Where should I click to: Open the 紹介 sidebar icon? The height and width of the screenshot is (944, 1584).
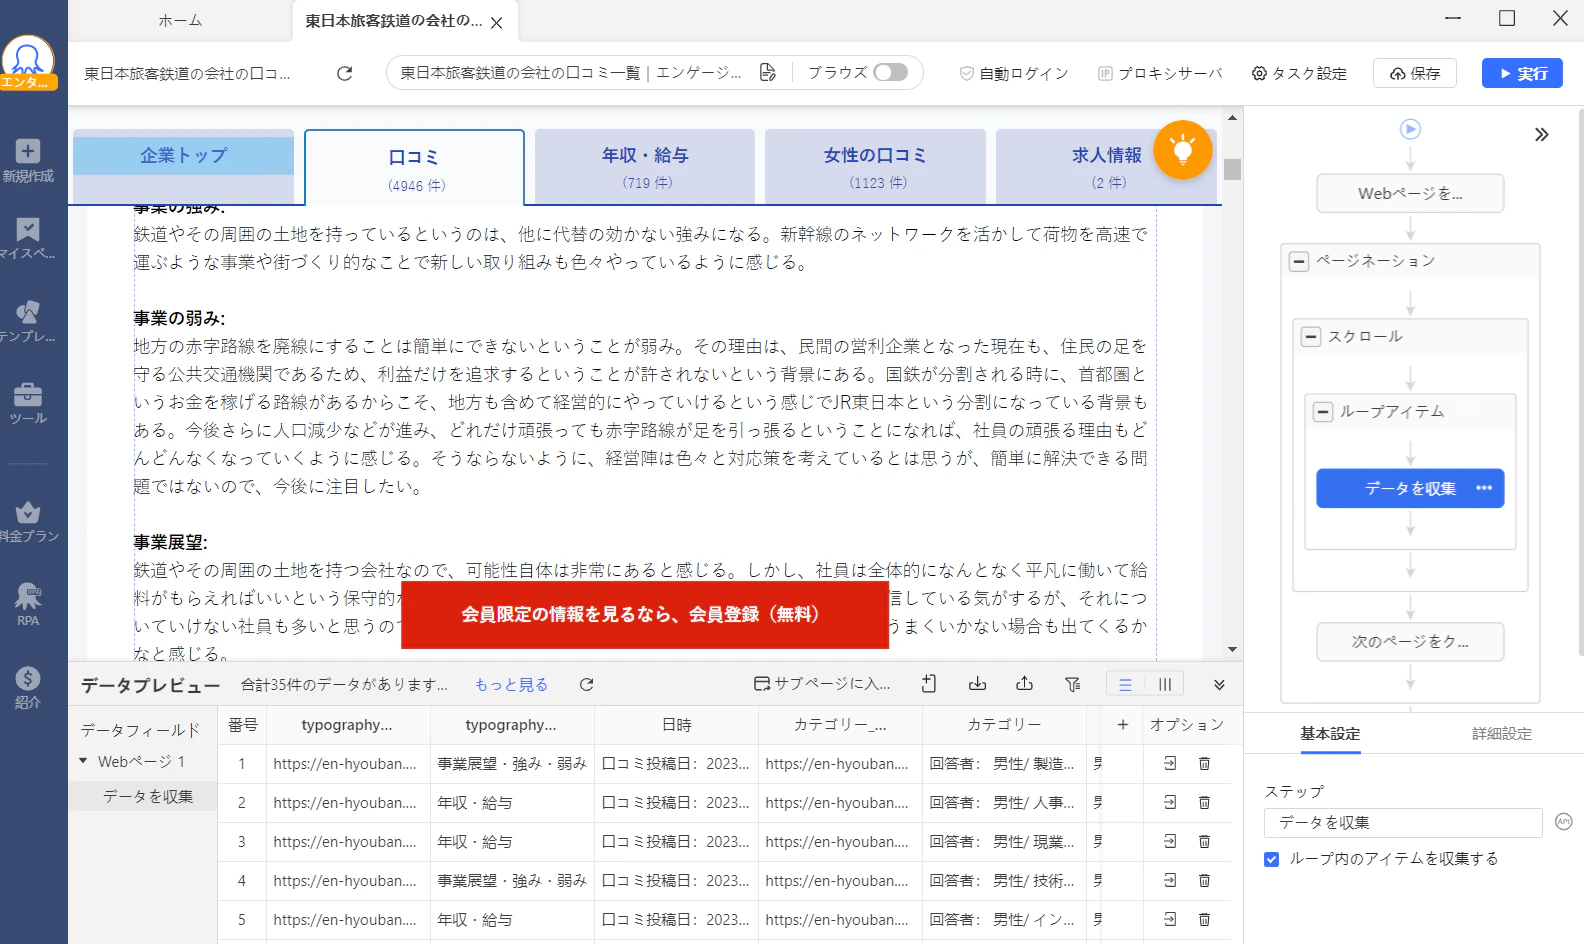28,687
